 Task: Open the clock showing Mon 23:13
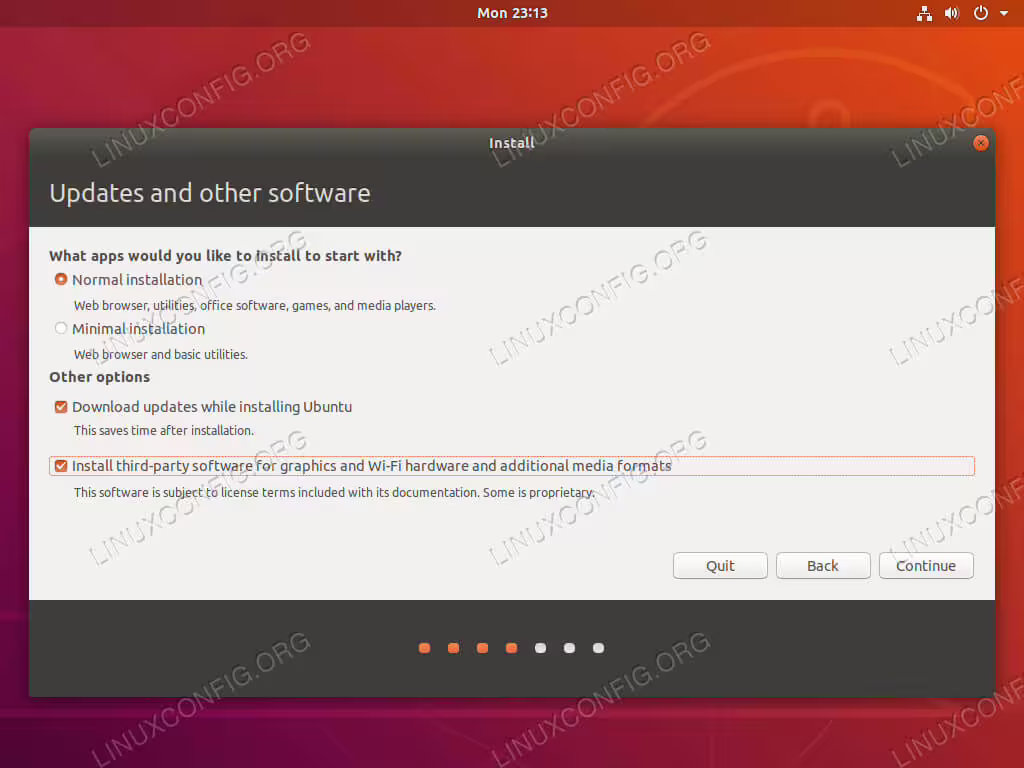(512, 13)
